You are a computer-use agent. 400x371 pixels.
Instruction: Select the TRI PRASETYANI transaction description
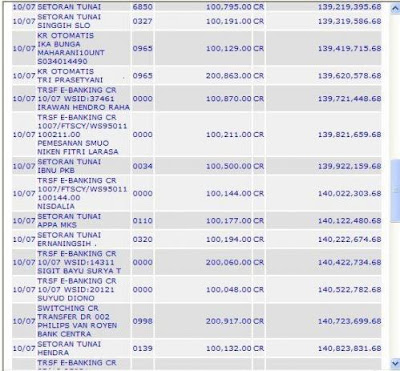point(70,76)
